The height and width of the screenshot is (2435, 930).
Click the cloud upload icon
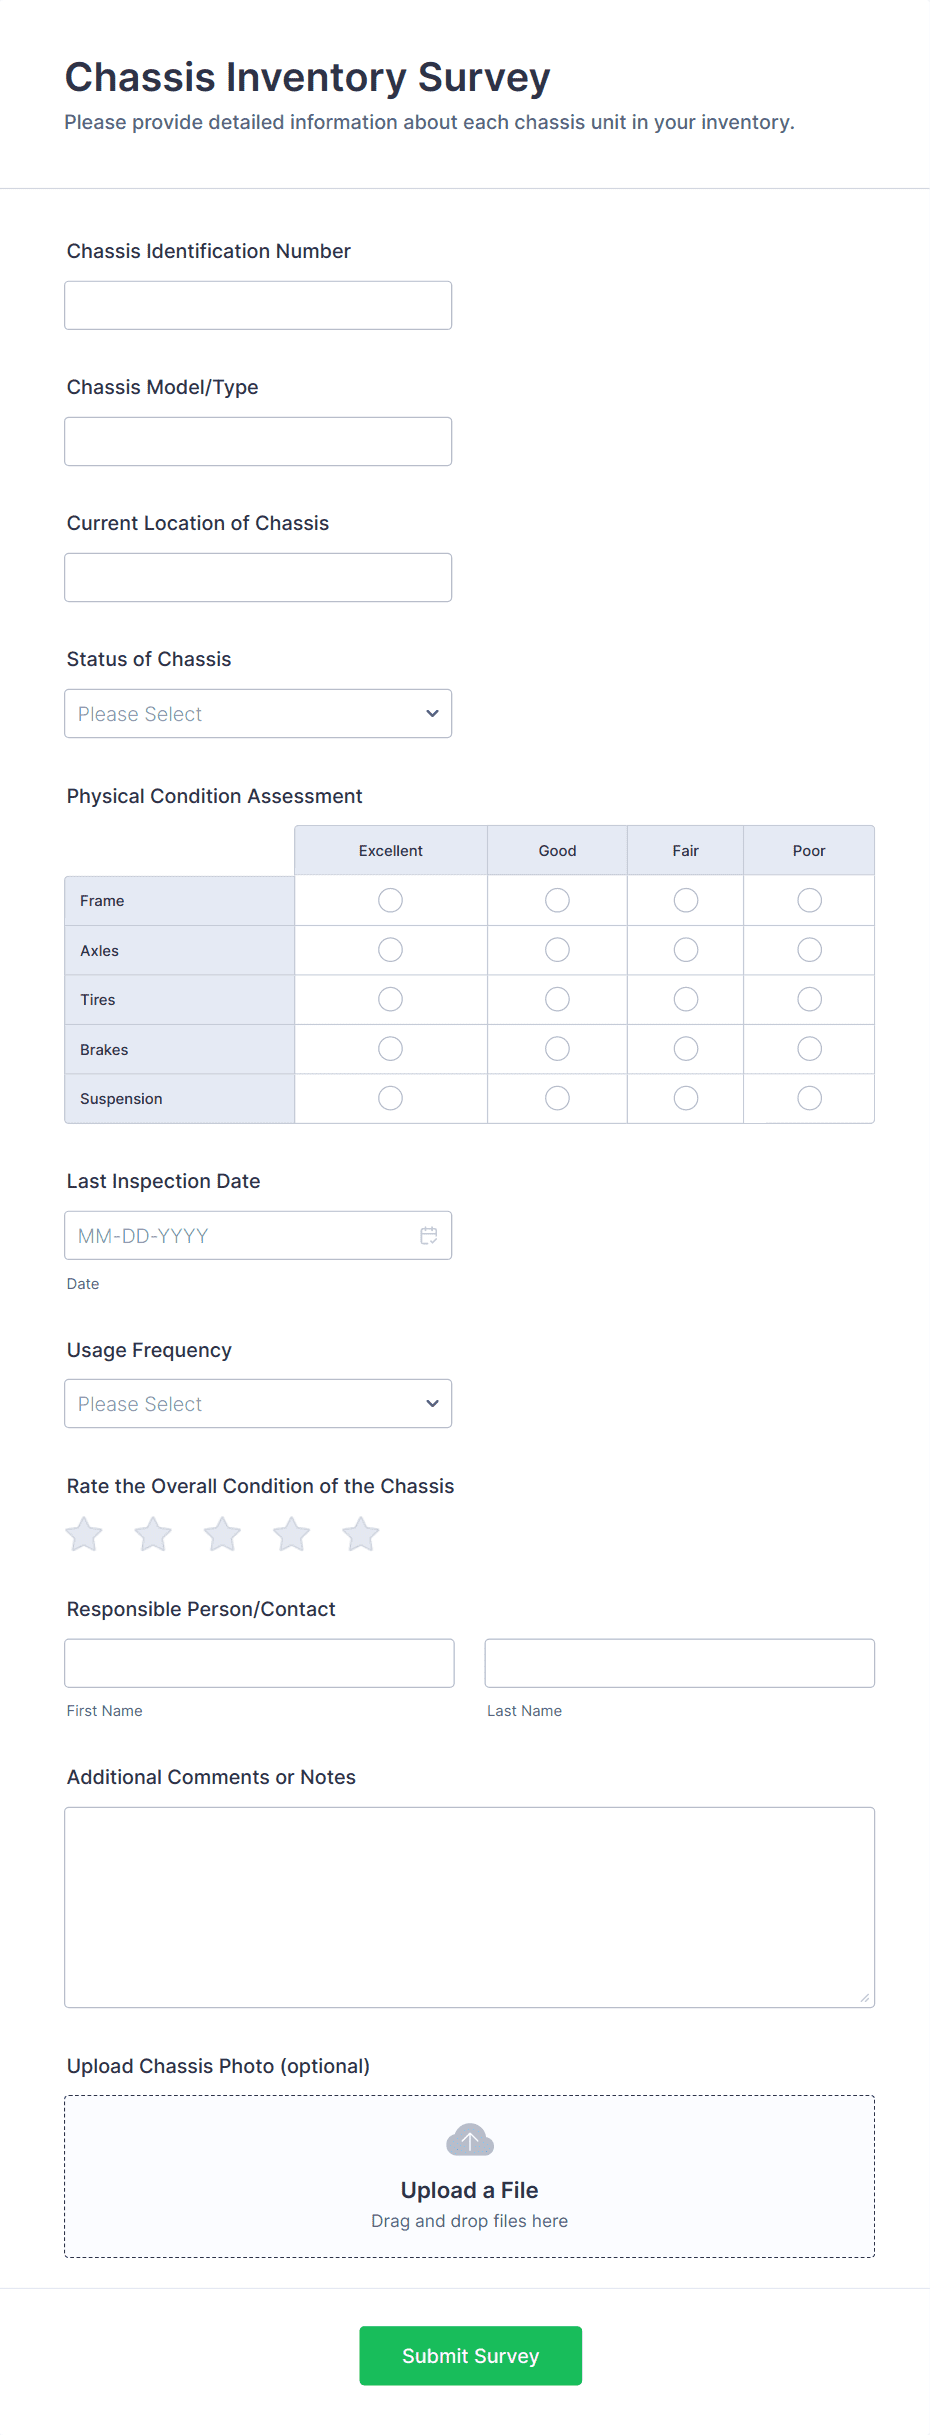(x=469, y=2140)
